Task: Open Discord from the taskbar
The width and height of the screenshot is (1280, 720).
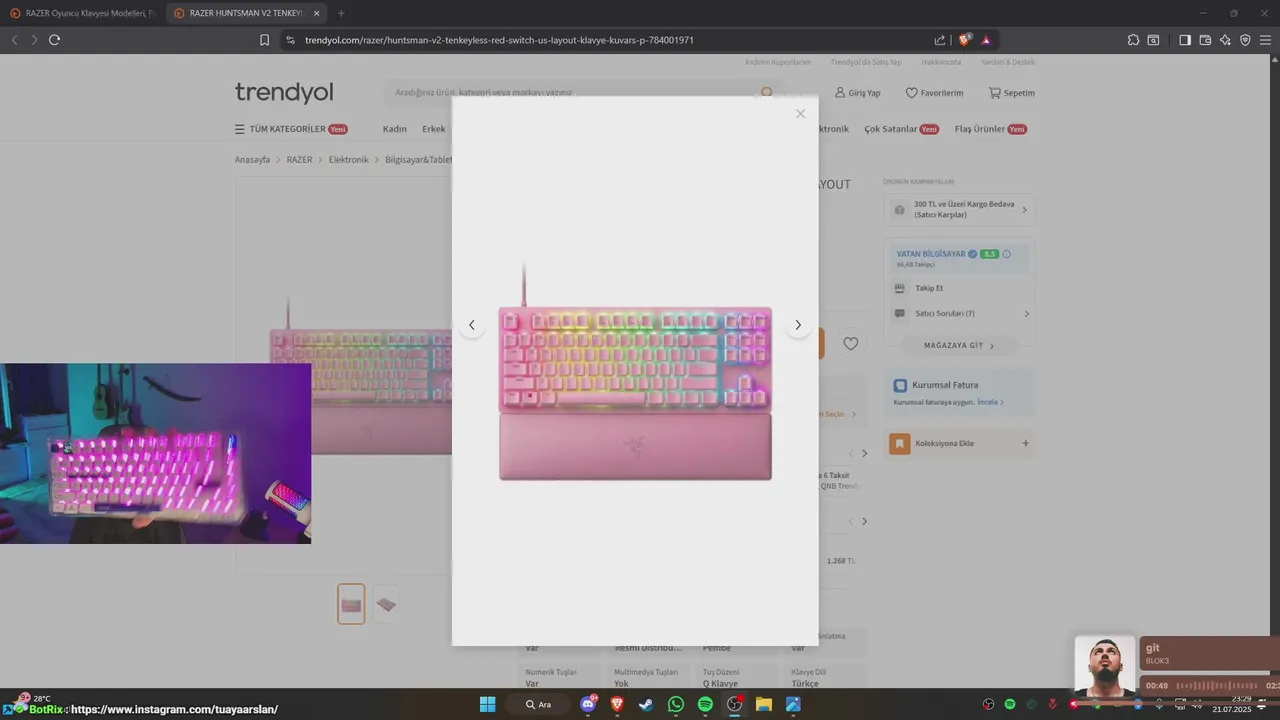Action: coord(588,704)
